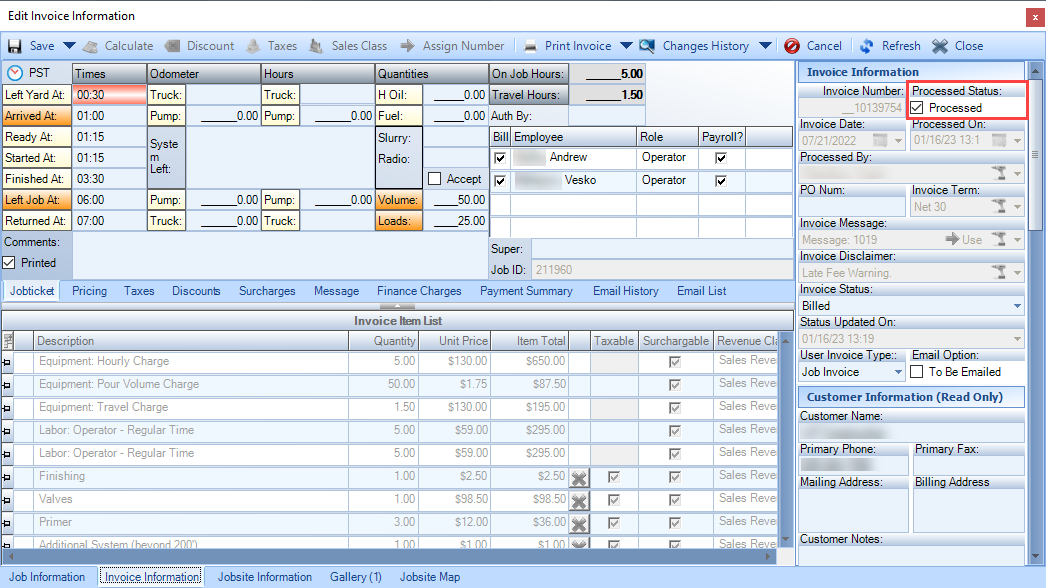Click the item list vertical scrollbar down arrow
This screenshot has width=1046, height=588.
(x=785, y=539)
